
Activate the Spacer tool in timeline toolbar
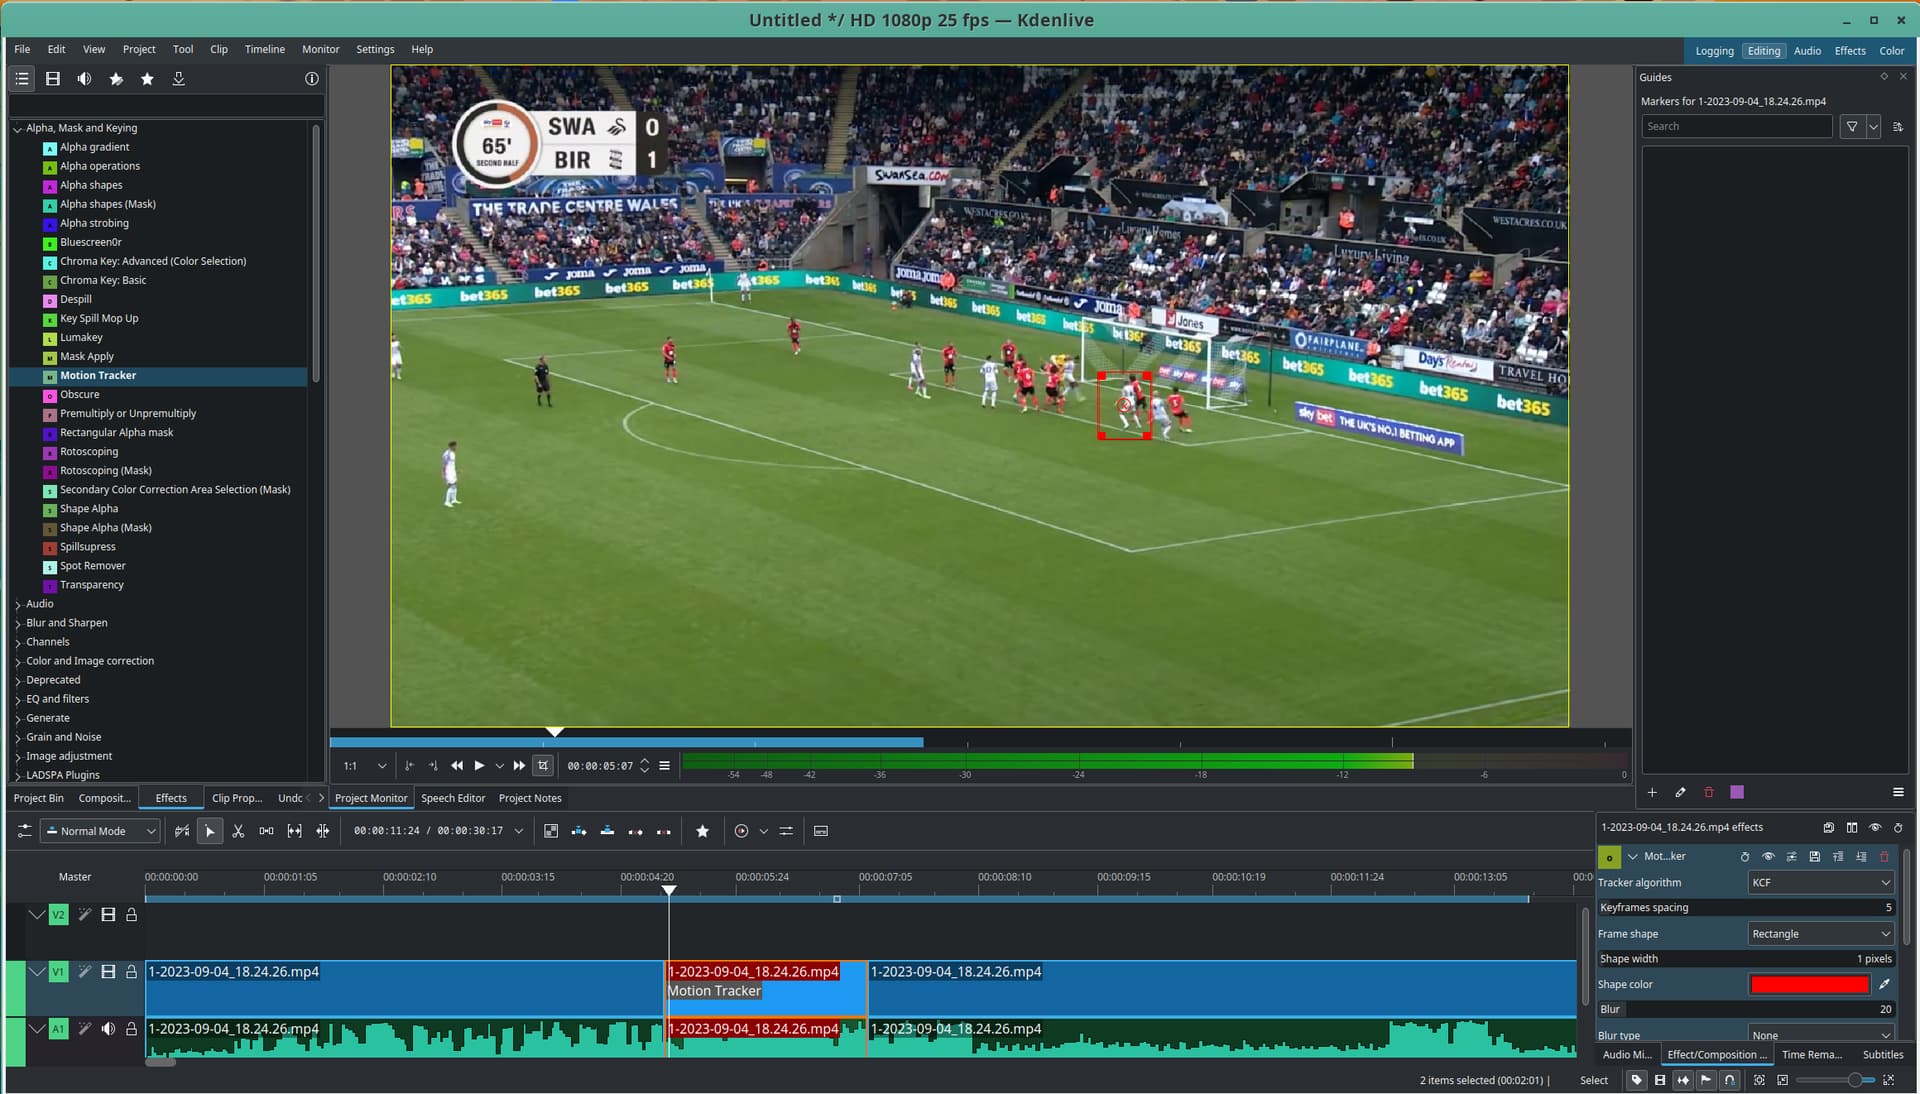(x=266, y=831)
